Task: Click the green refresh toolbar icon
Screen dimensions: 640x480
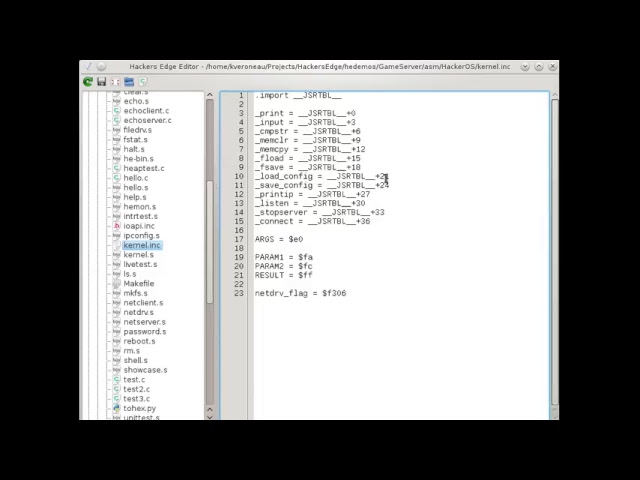Action: click(88, 82)
